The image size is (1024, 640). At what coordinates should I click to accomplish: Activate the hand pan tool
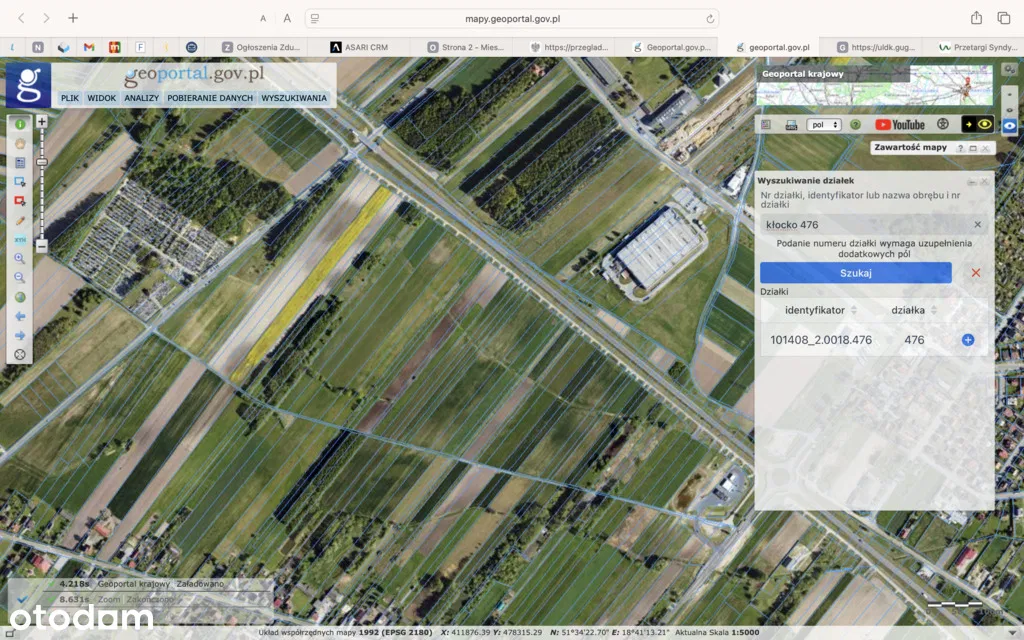19,143
